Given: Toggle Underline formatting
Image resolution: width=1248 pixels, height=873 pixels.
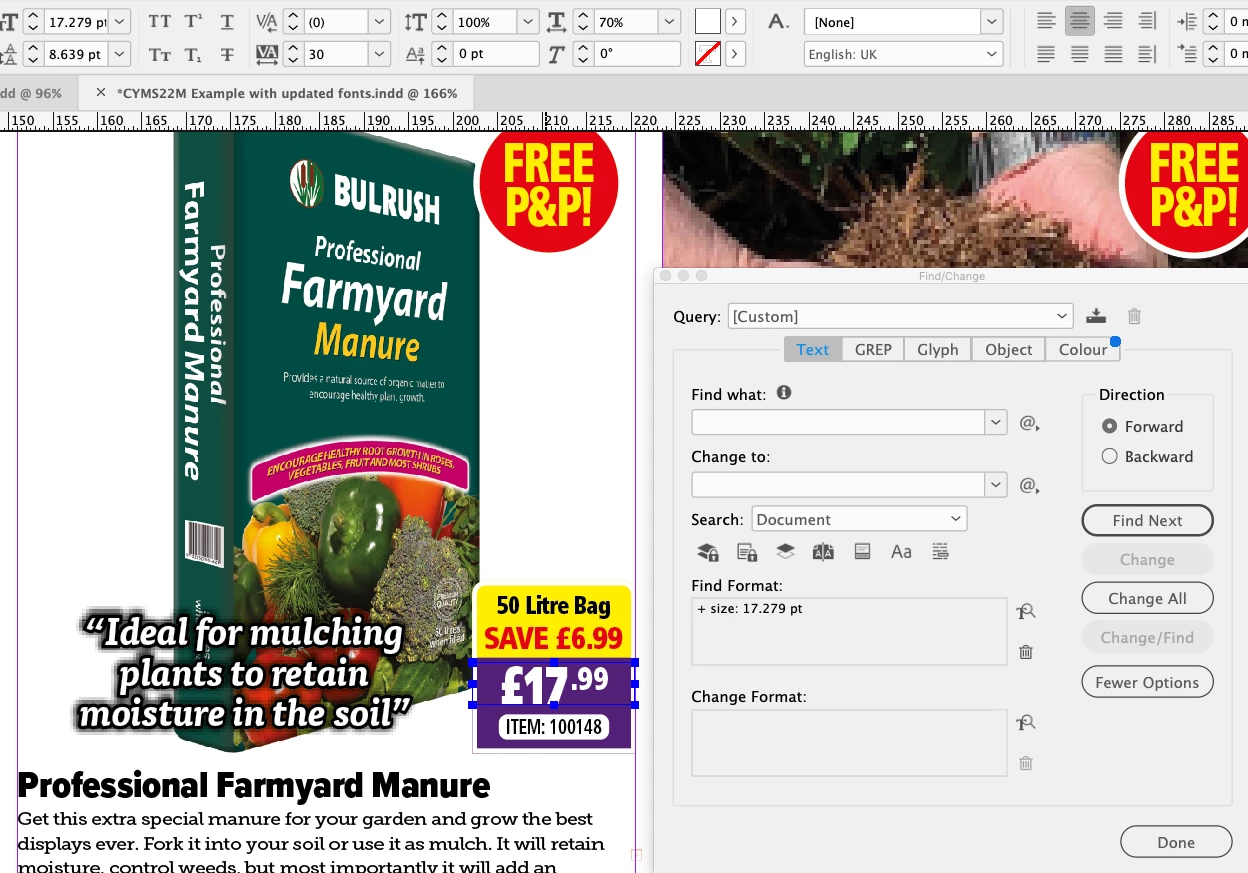Looking at the screenshot, I should (x=227, y=22).
